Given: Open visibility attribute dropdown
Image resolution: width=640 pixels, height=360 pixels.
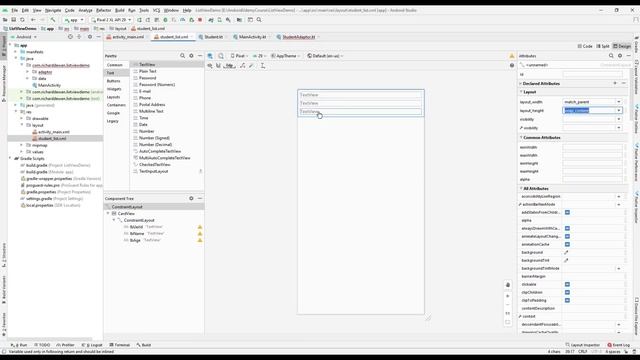Looking at the screenshot, I should (619, 119).
